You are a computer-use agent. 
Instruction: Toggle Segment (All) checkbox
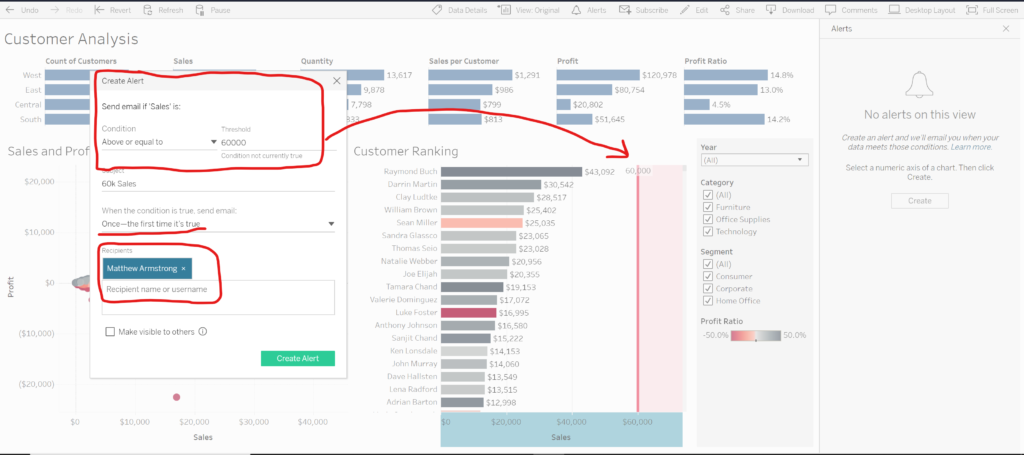coord(707,264)
